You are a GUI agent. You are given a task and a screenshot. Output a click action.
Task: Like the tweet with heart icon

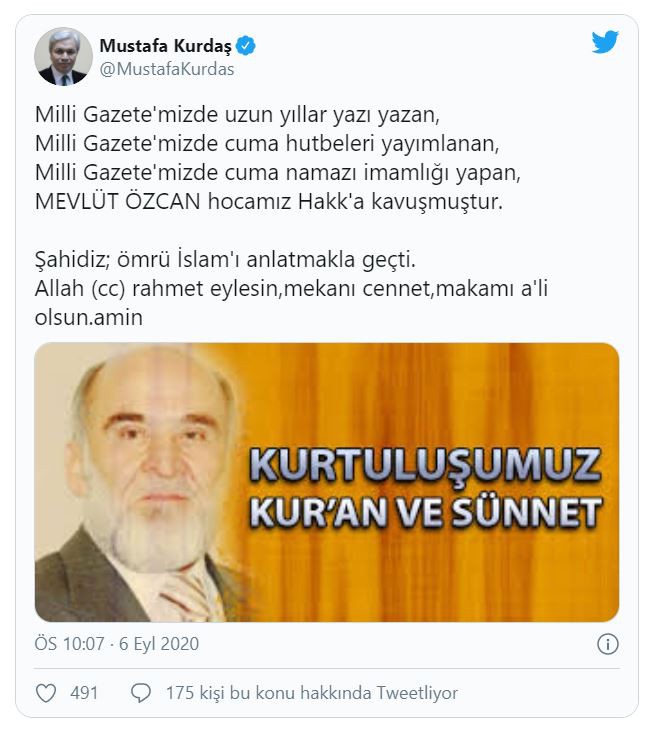coord(46,693)
